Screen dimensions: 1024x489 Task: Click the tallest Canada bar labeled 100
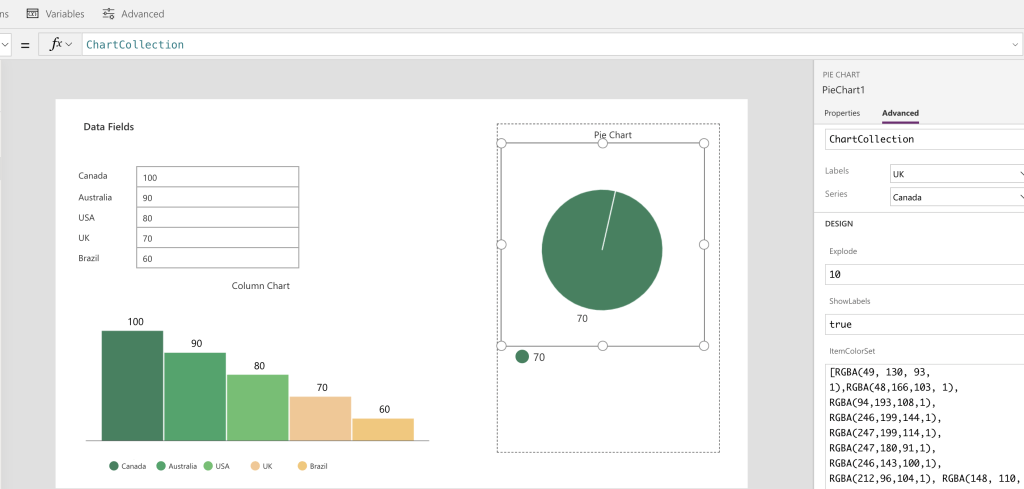[132, 385]
